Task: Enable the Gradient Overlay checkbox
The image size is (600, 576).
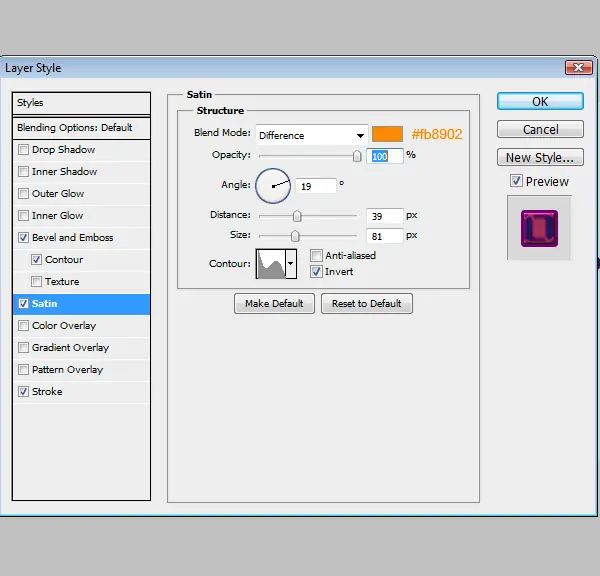Action: coord(23,348)
